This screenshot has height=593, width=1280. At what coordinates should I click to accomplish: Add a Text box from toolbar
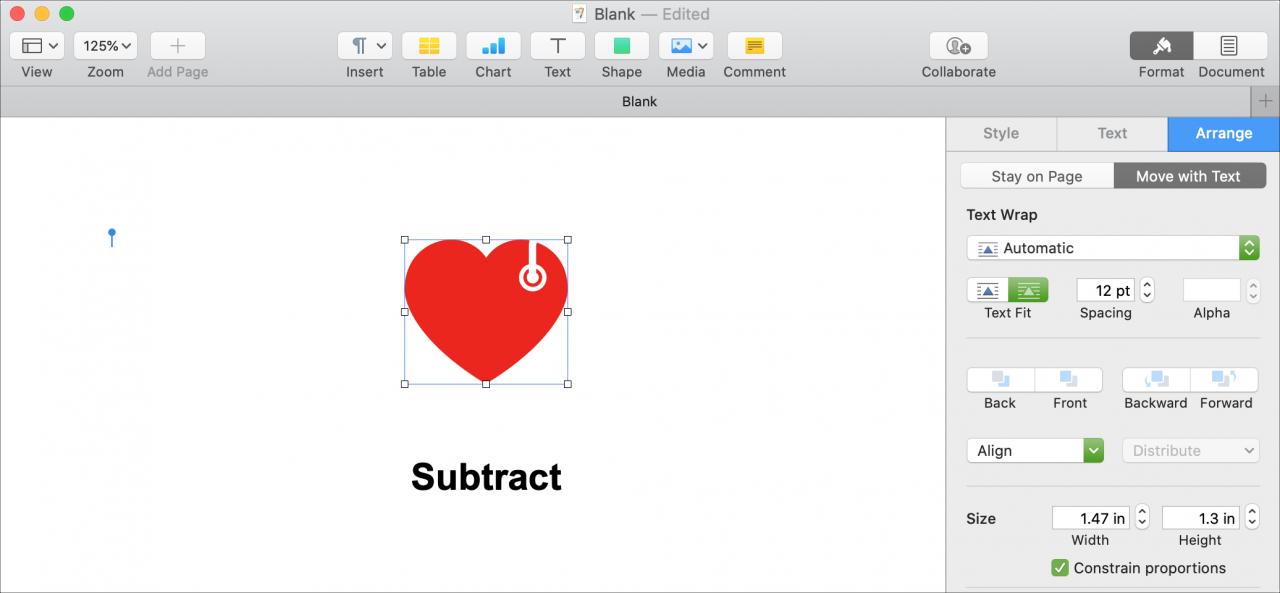pyautogui.click(x=558, y=46)
